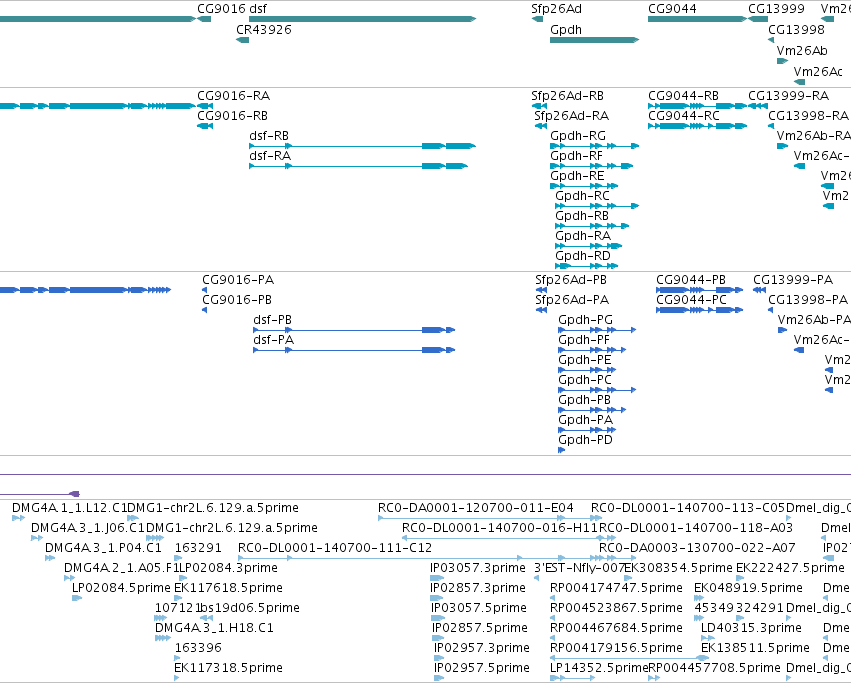The width and height of the screenshot is (851, 683).
Task: Select the Gpdh-RA transcript label
Action: [x=583, y=236]
